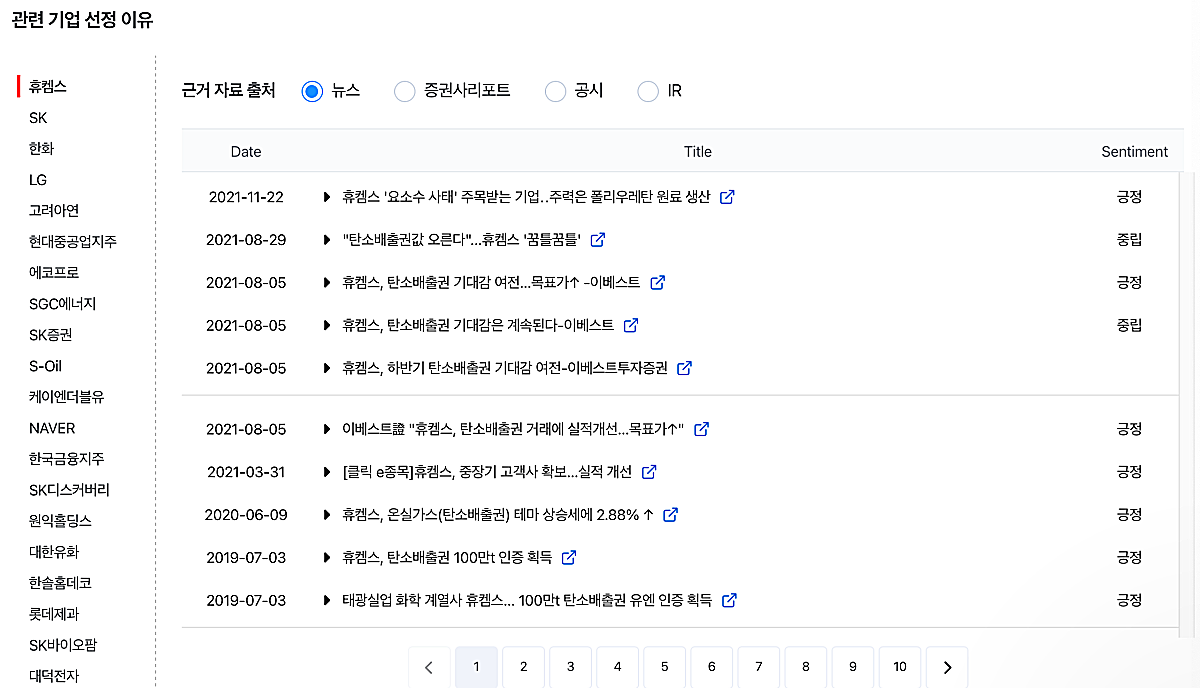1200x688 pixels.
Task: Select 원익홀딩스 in the company list
Action: [60, 521]
